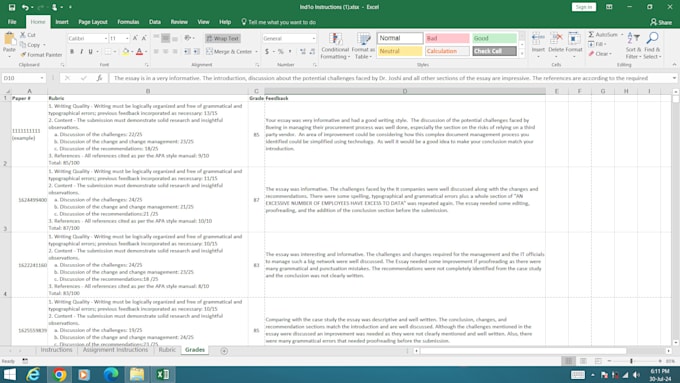This screenshot has height=383, width=680.
Task: Apply the Check Cell style
Action: tap(494, 51)
